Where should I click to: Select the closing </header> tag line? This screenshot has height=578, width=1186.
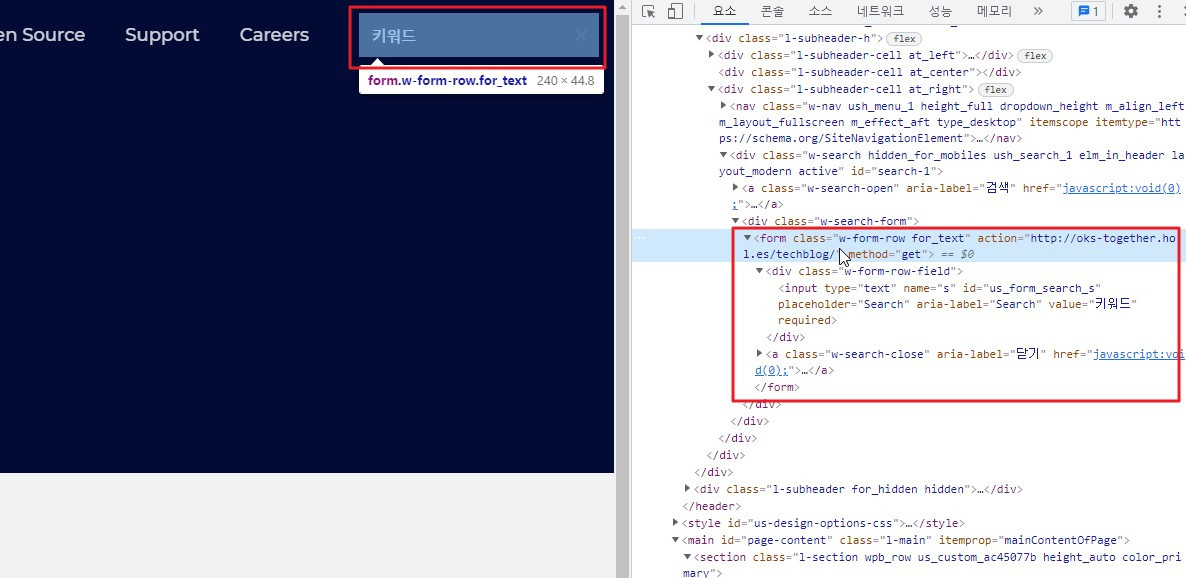[x=712, y=506]
